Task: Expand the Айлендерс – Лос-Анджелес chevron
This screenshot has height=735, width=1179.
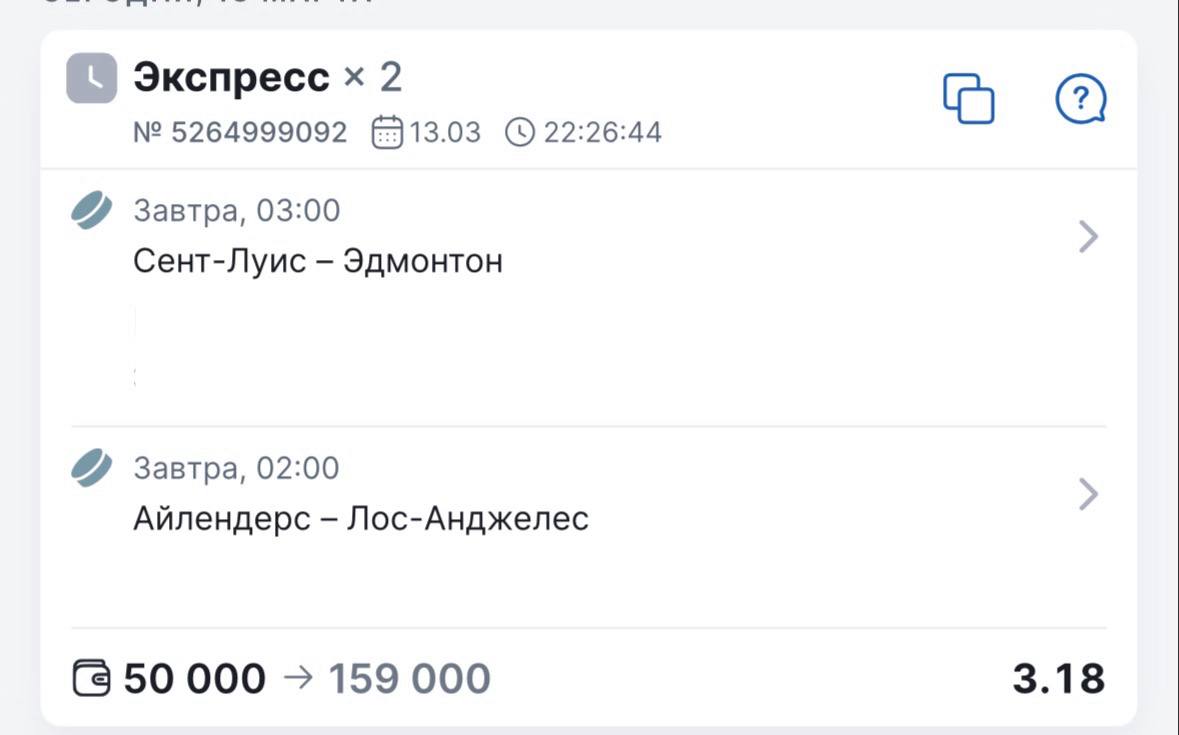Action: (x=1089, y=494)
